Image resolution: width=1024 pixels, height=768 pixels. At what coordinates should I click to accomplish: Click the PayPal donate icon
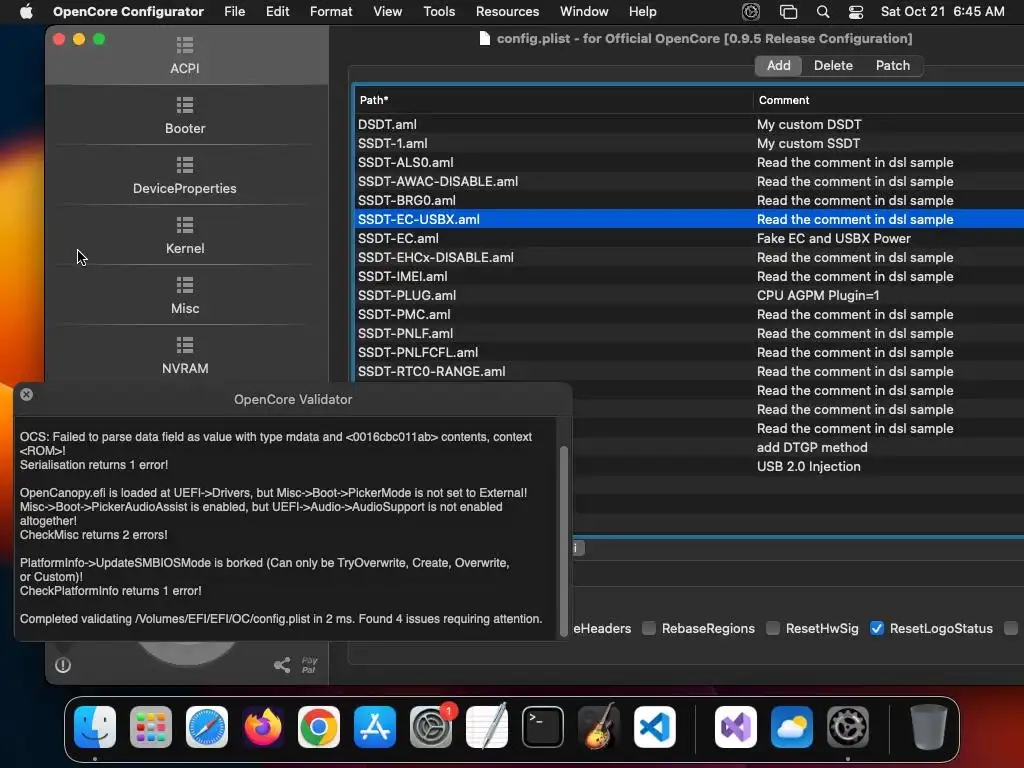pyautogui.click(x=309, y=665)
